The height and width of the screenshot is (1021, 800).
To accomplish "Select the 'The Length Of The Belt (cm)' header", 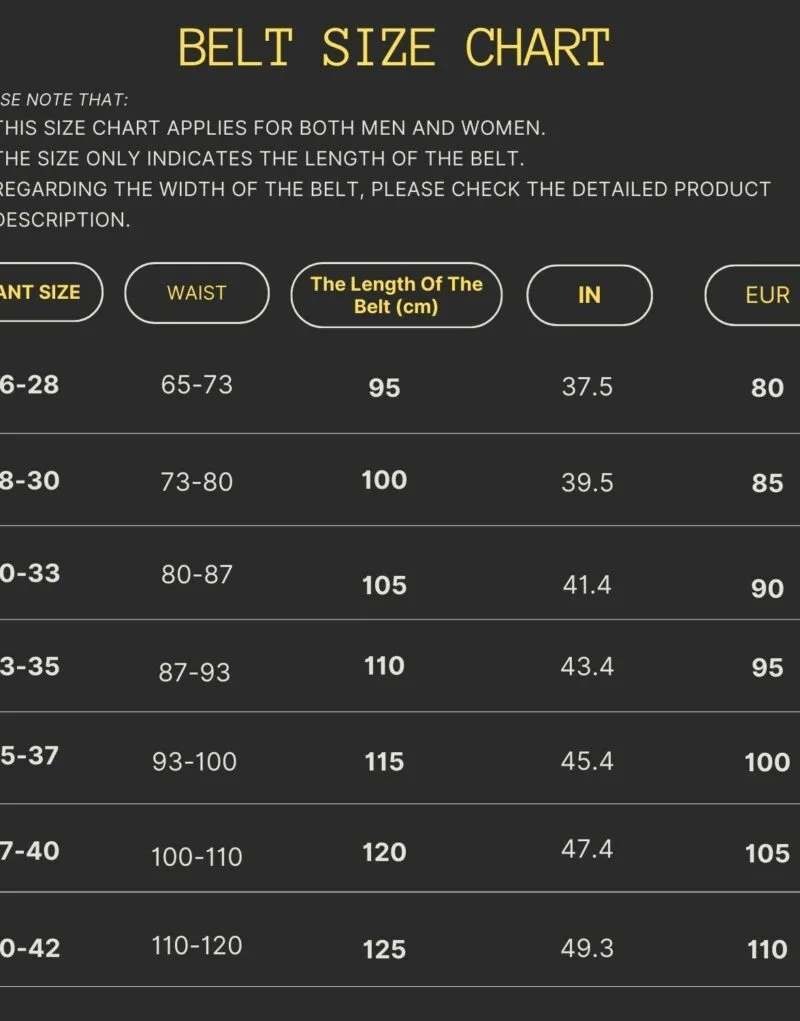I will click(x=396, y=295).
